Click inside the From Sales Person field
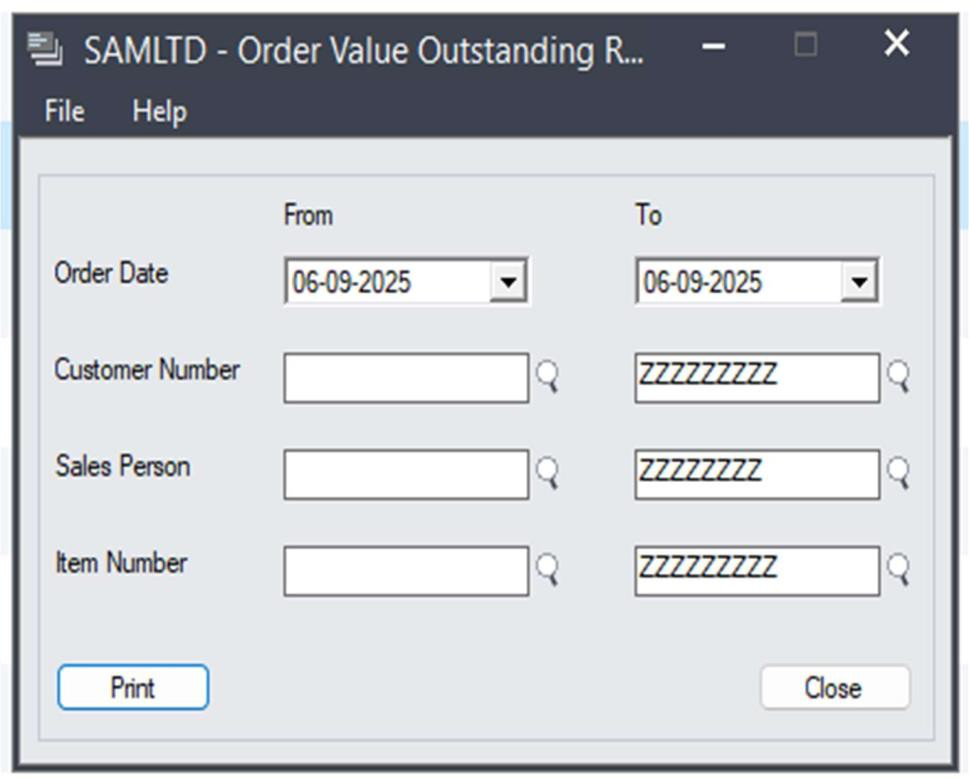This screenshot has height=778, width=969. [406, 474]
